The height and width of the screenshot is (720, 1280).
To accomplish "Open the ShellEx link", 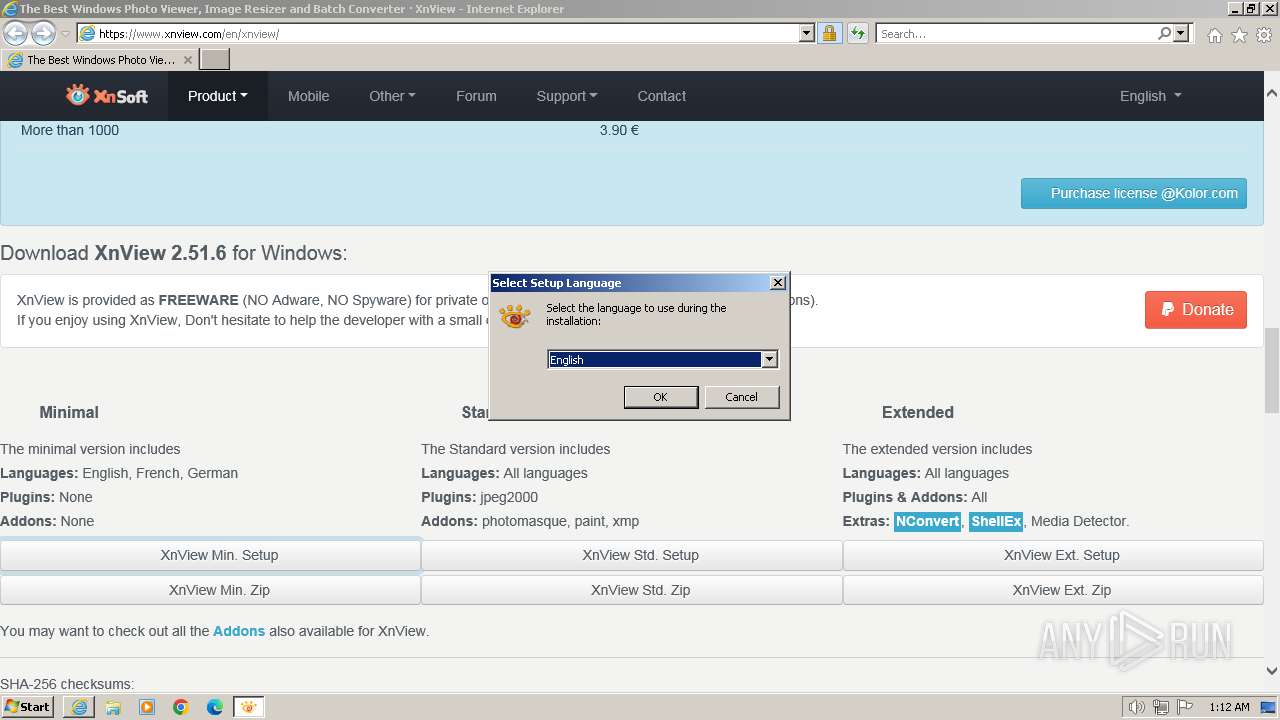I will coord(996,521).
